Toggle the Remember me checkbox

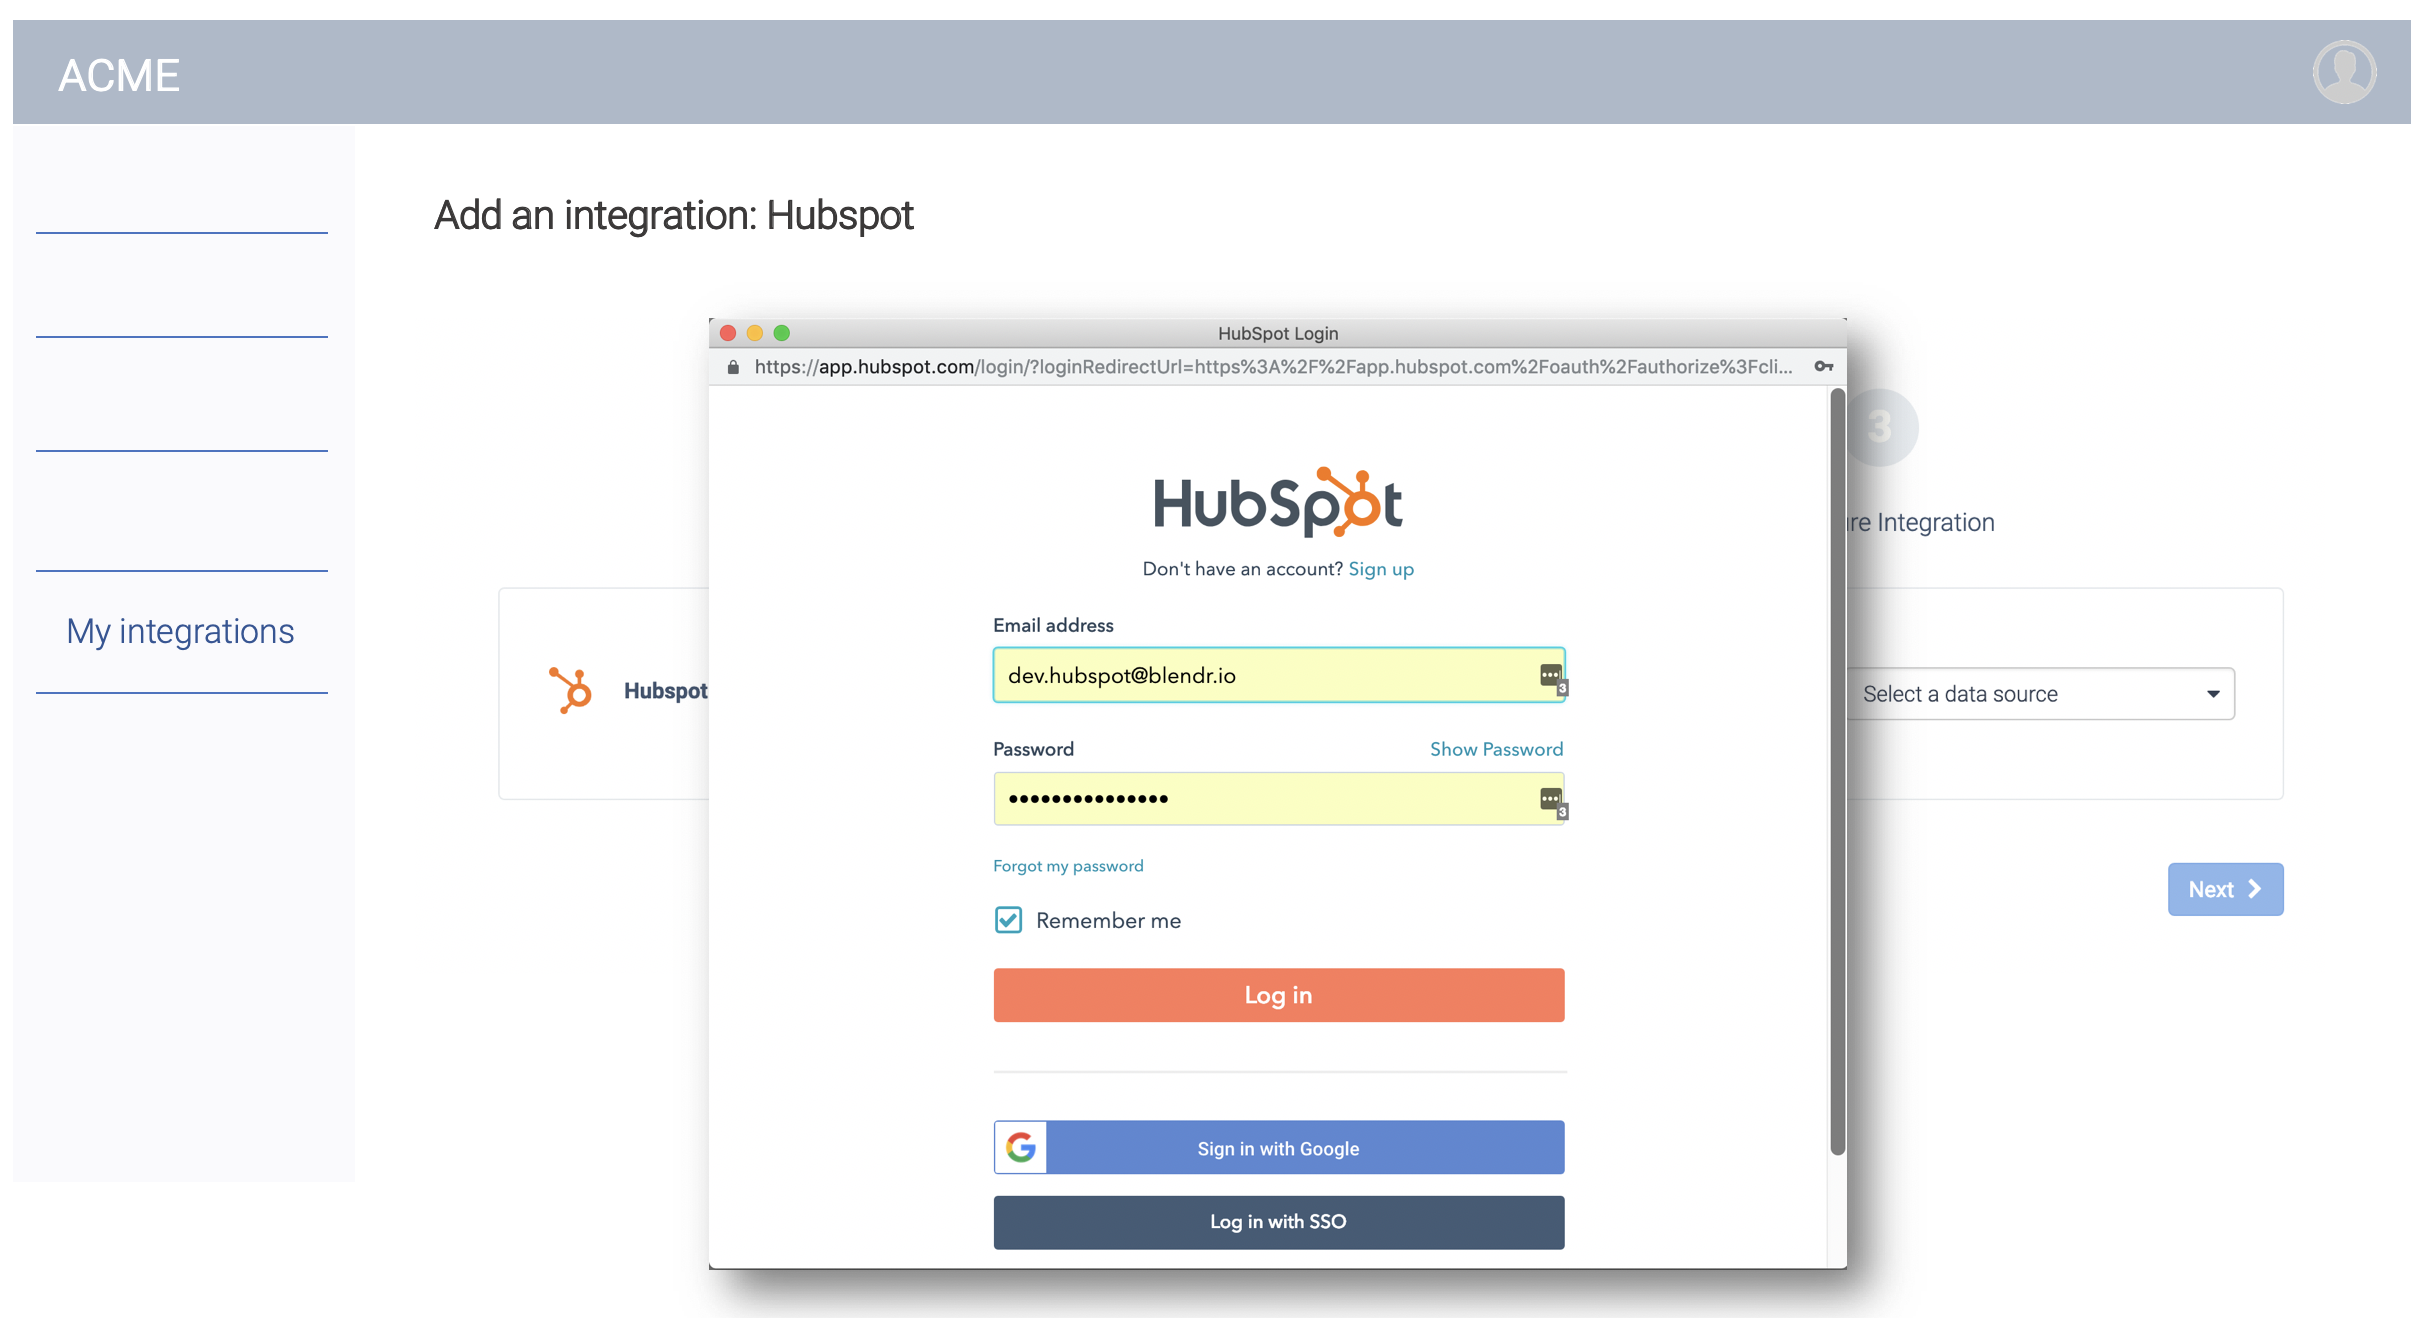pos(1008,920)
